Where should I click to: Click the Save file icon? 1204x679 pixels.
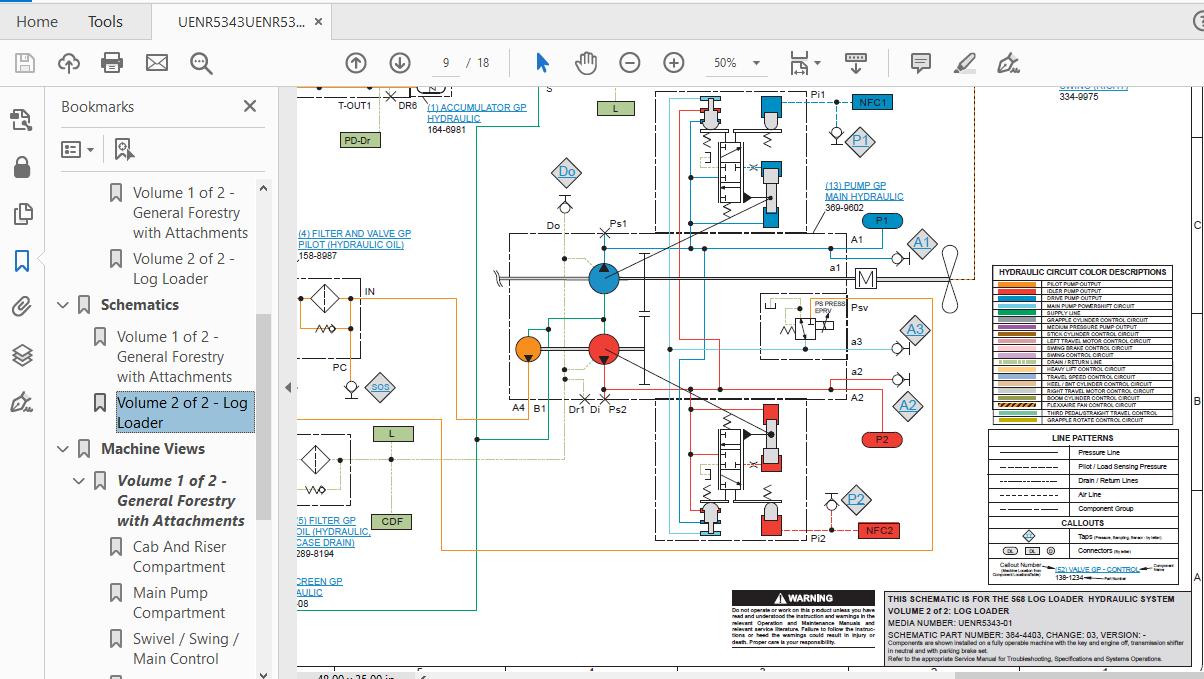tap(25, 63)
